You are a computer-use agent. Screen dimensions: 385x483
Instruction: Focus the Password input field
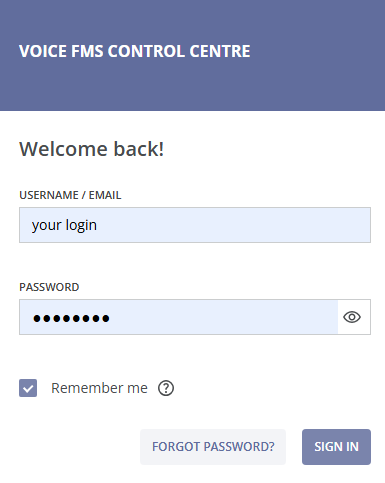[179, 317]
